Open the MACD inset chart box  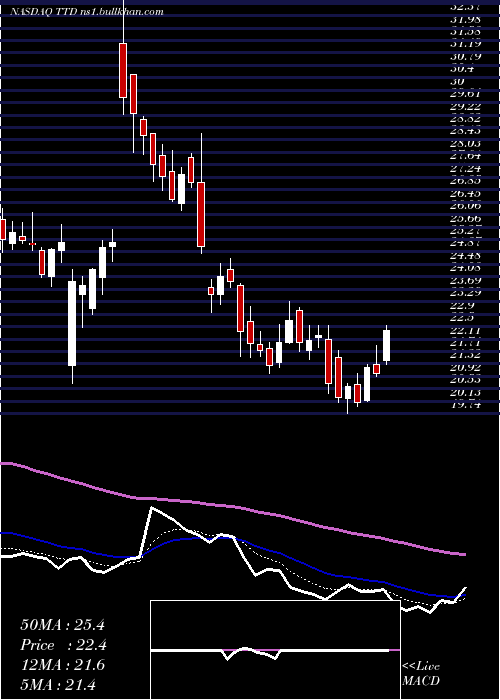point(275,650)
